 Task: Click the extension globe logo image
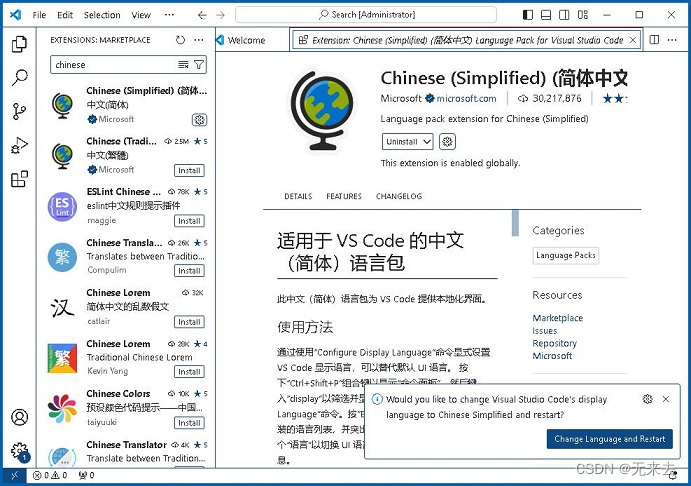click(x=323, y=110)
